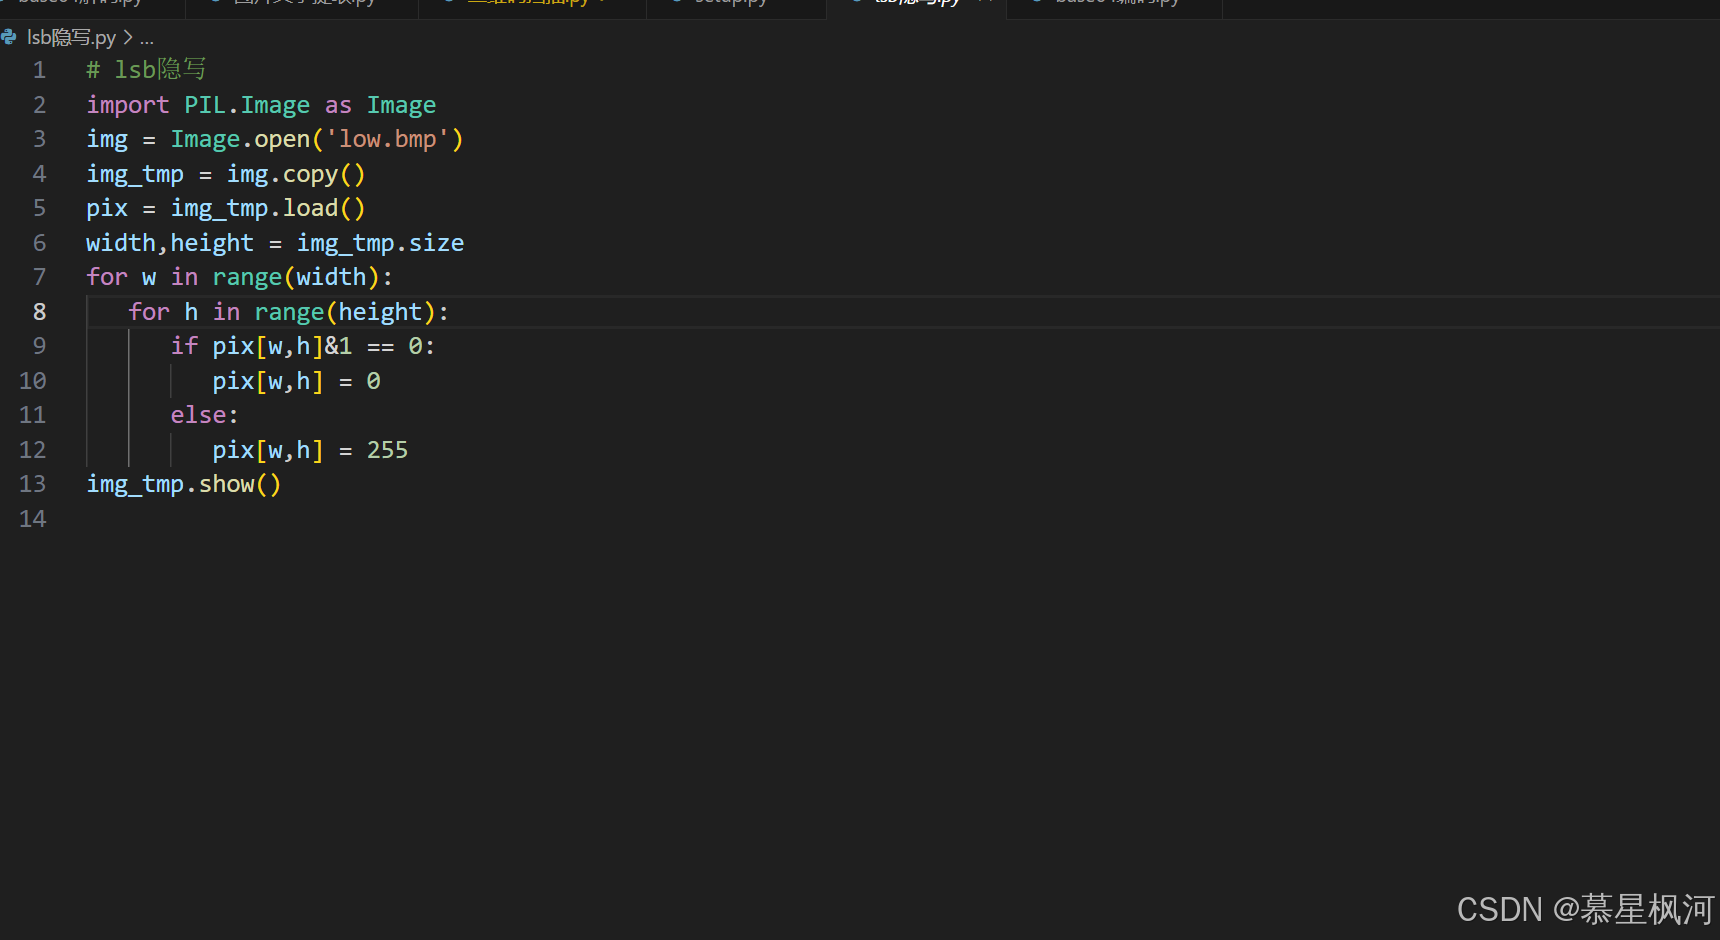Click the CSDN @慕星枫河 watermark link
The image size is (1720, 940).
point(1585,908)
